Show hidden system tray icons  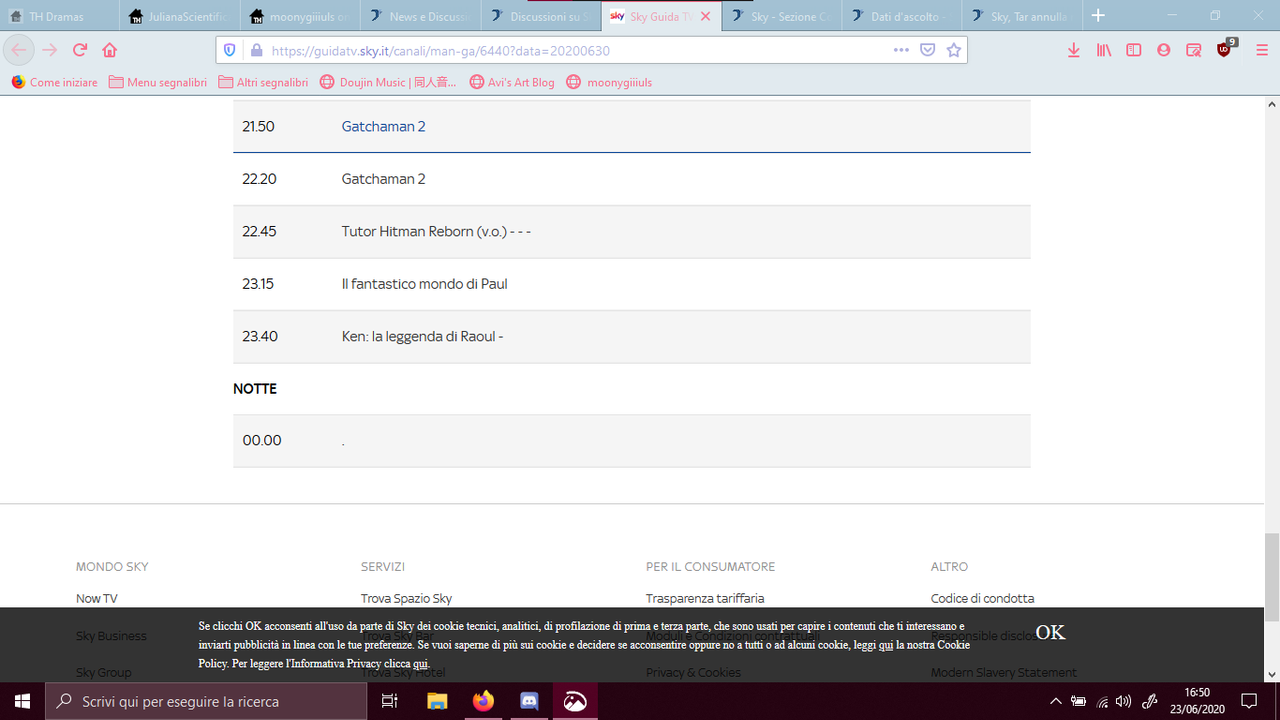click(1057, 701)
